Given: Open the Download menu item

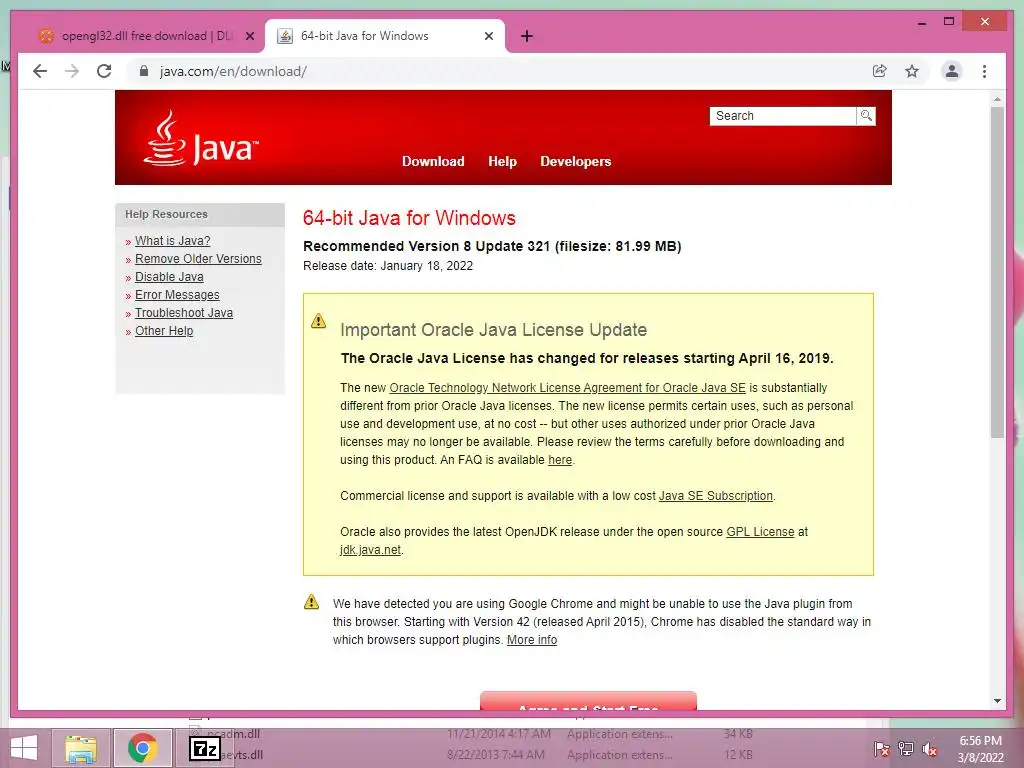Looking at the screenshot, I should pyautogui.click(x=433, y=161).
